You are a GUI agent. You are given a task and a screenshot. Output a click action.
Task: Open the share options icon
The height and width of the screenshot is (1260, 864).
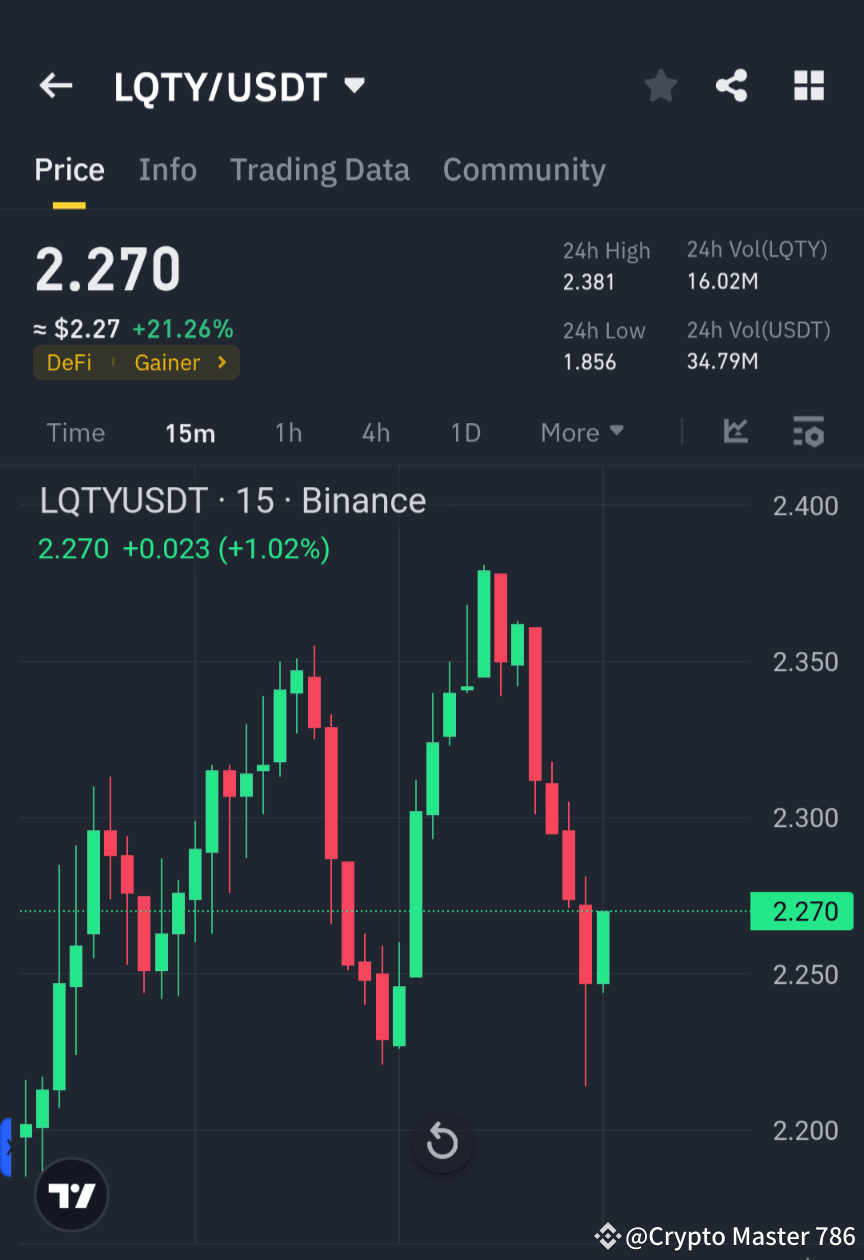click(x=732, y=86)
